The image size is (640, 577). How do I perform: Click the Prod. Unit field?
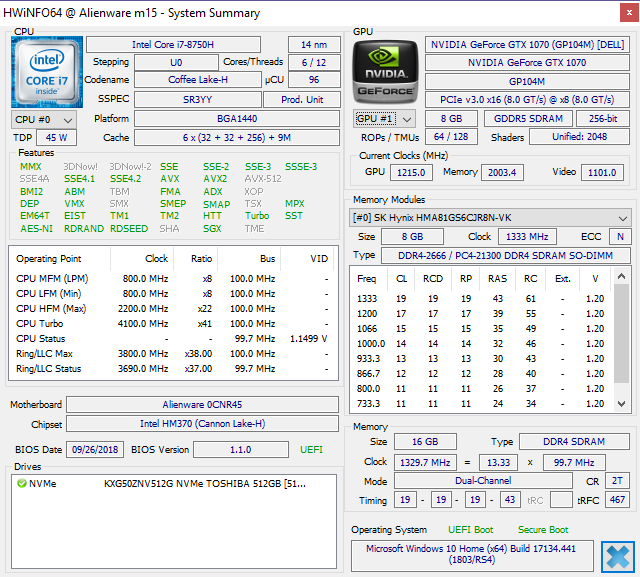[302, 100]
